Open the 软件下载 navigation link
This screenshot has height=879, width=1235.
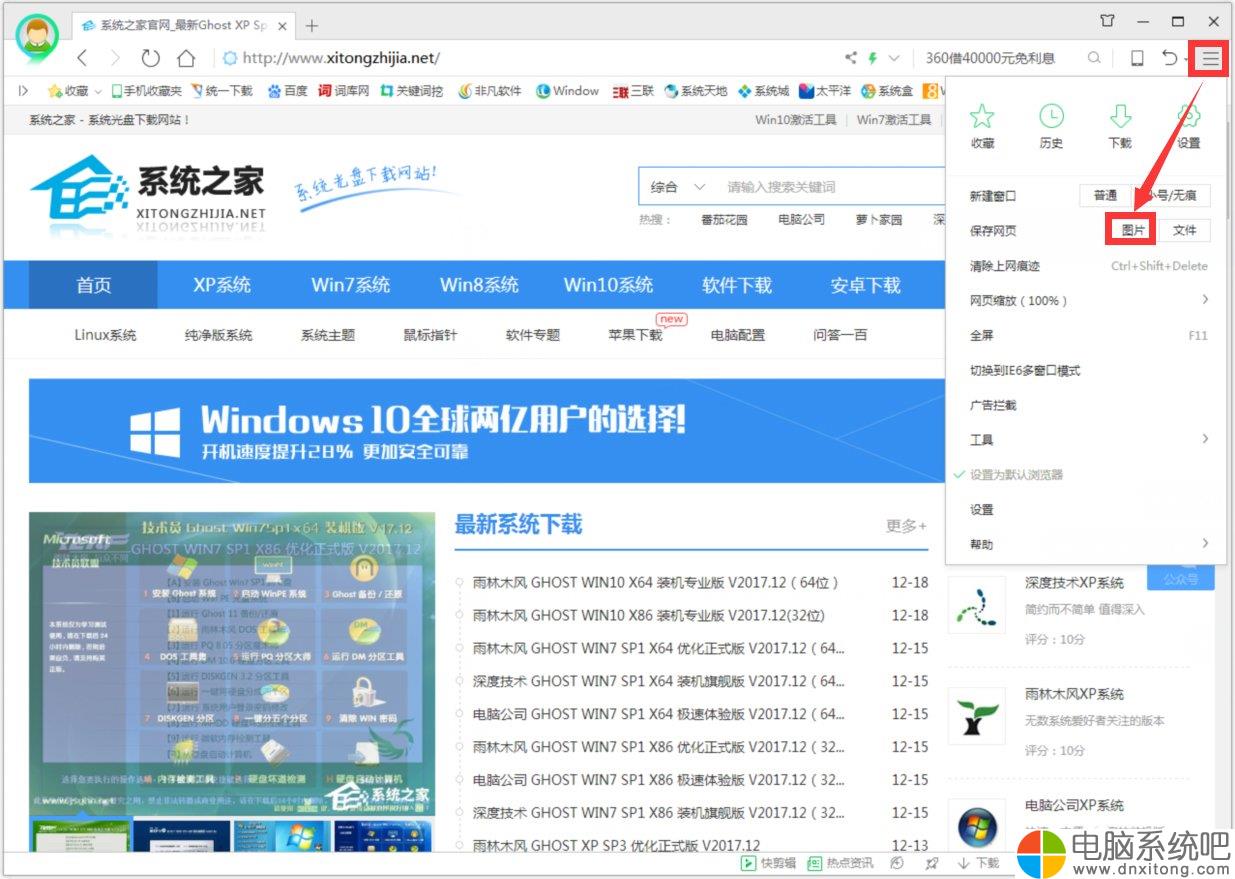click(x=737, y=285)
